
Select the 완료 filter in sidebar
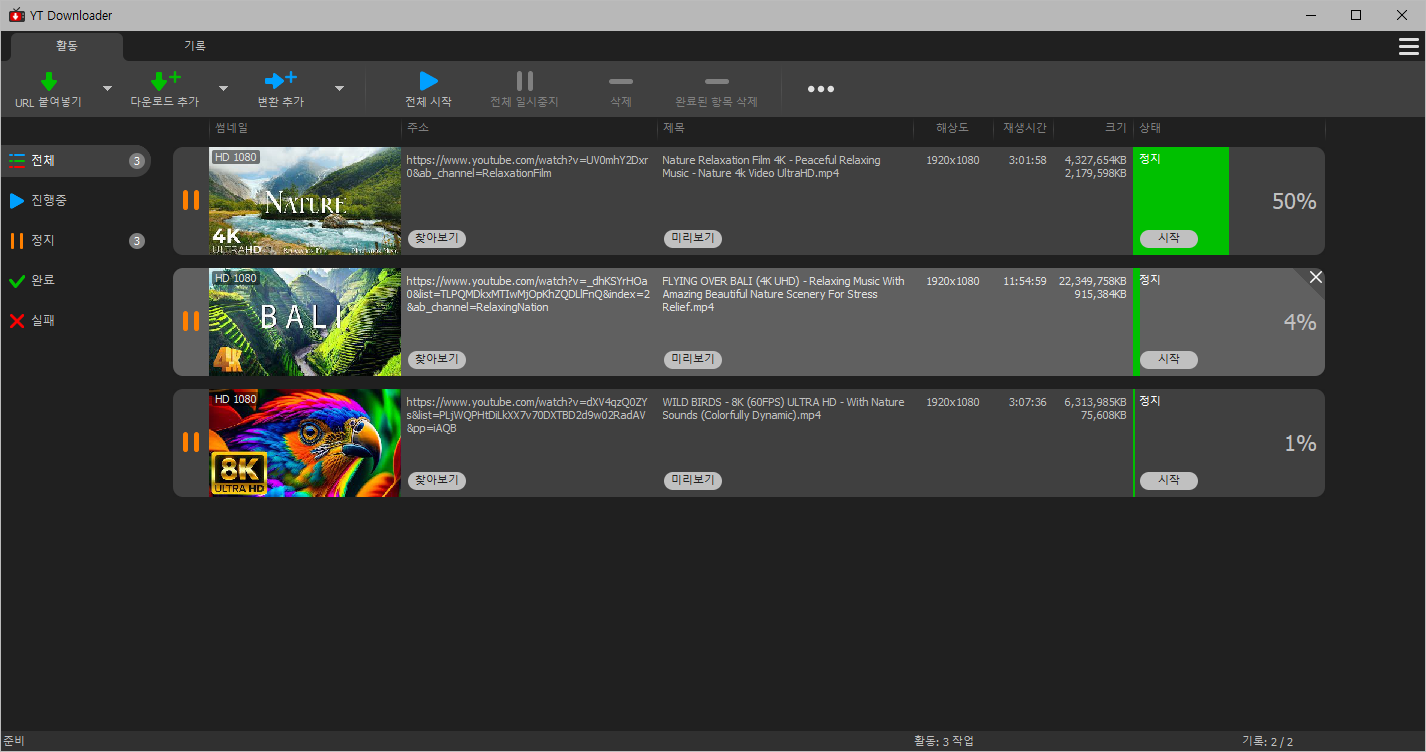click(76, 281)
